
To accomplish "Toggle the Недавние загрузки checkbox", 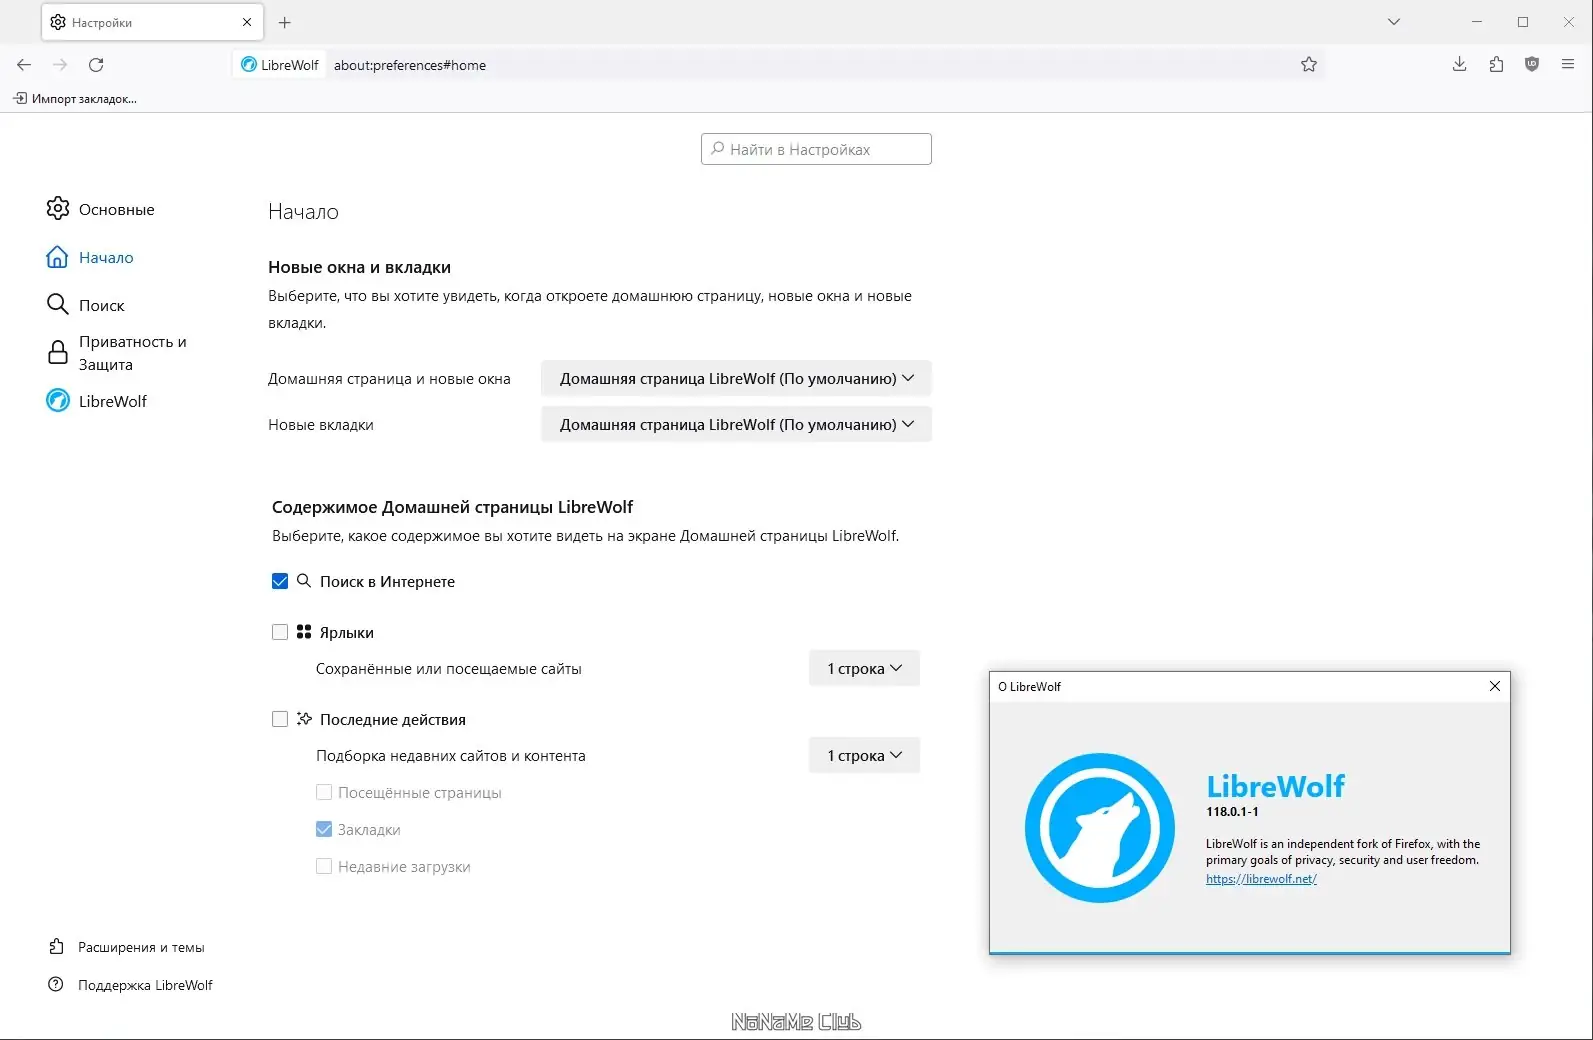I will tap(324, 866).
